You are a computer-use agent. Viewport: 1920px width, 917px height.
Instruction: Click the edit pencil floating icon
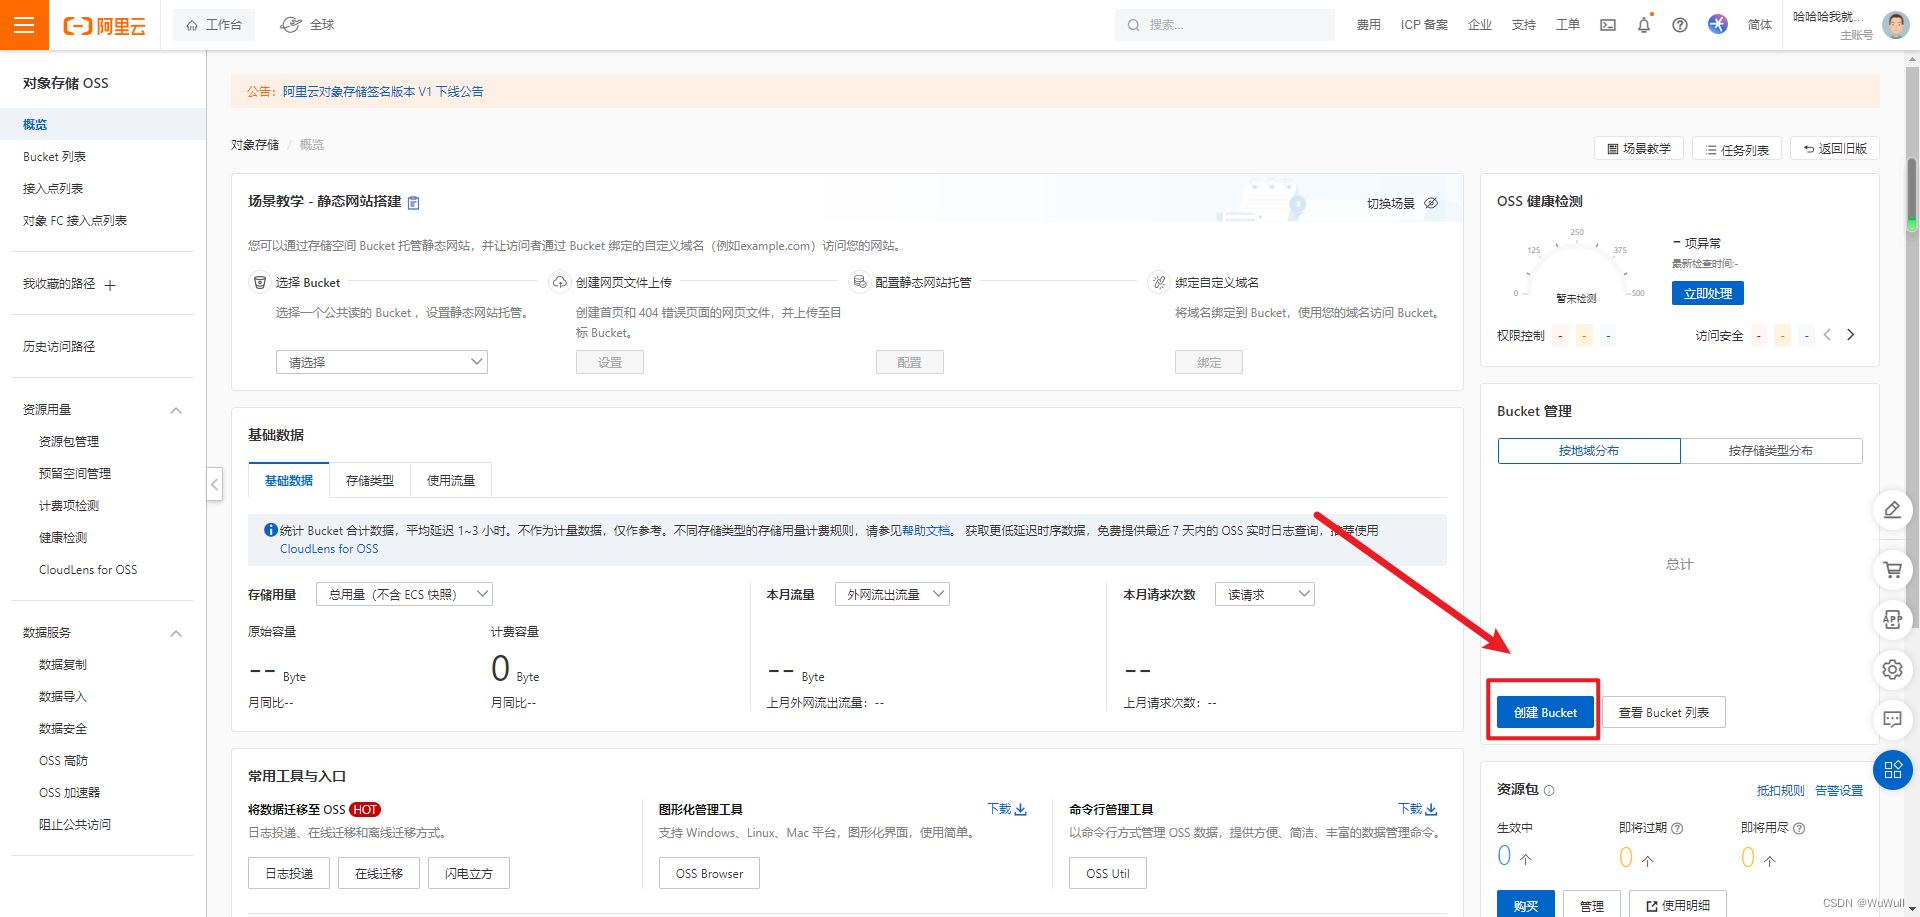click(1892, 510)
